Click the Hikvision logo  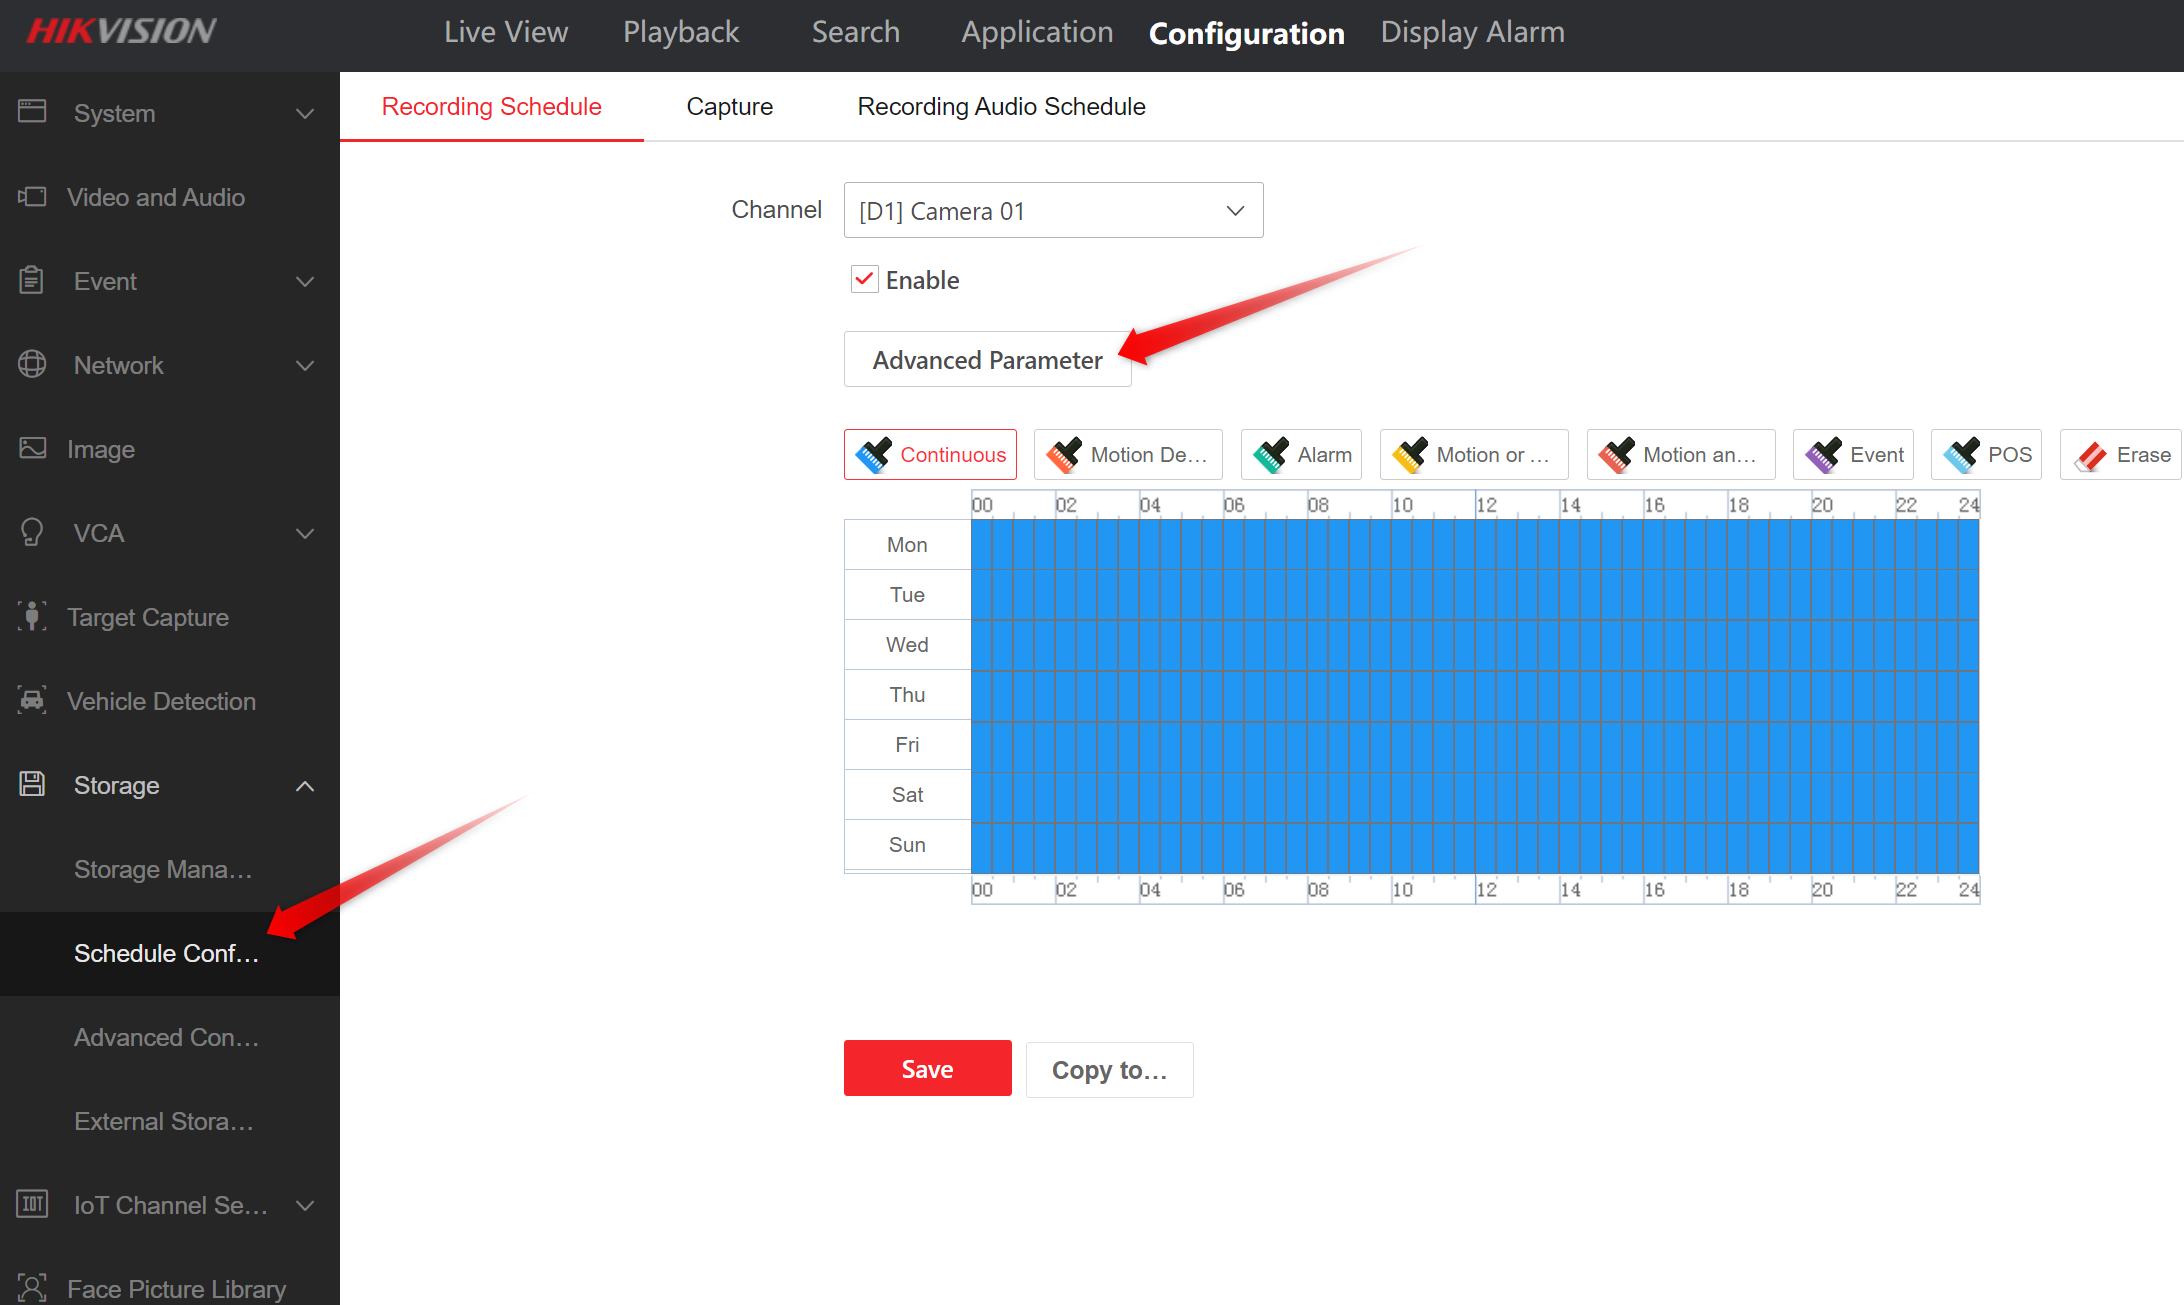pyautogui.click(x=121, y=32)
